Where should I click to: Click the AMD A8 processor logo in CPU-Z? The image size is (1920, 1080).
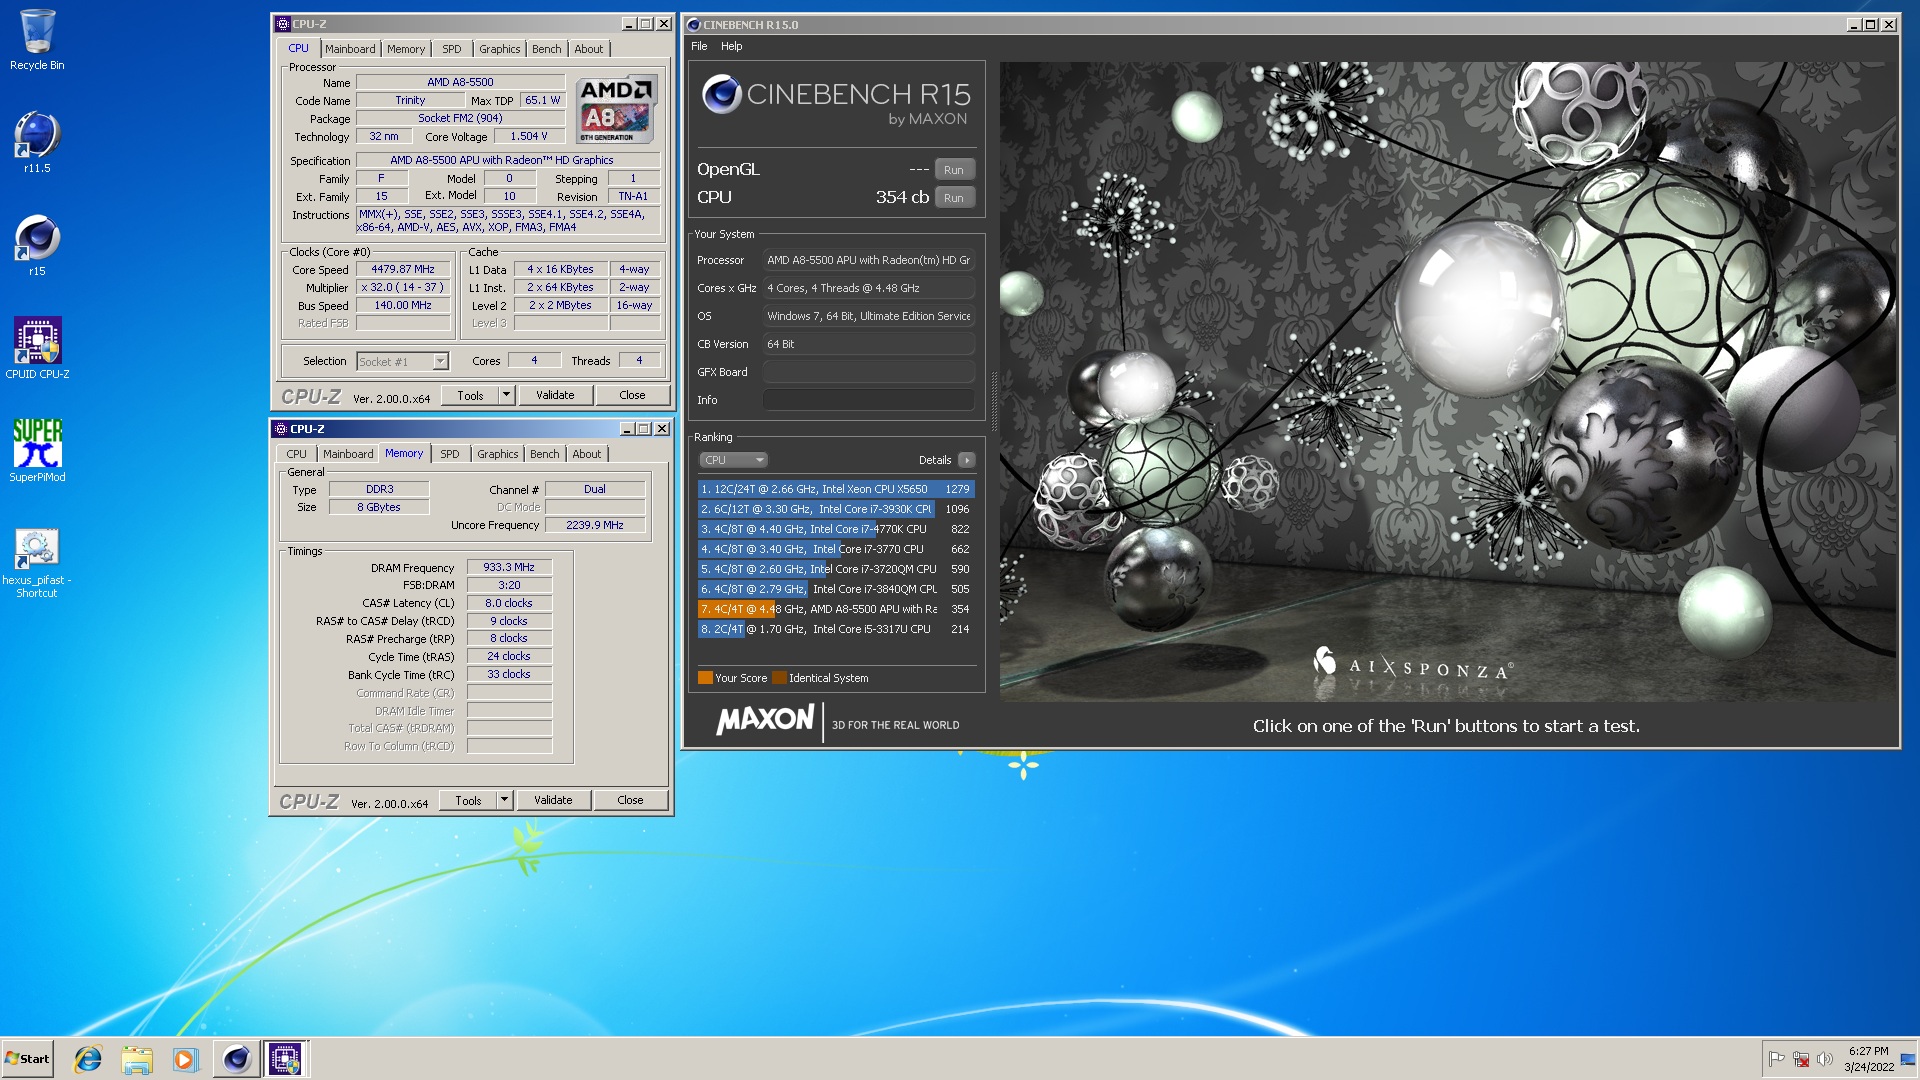[616, 109]
